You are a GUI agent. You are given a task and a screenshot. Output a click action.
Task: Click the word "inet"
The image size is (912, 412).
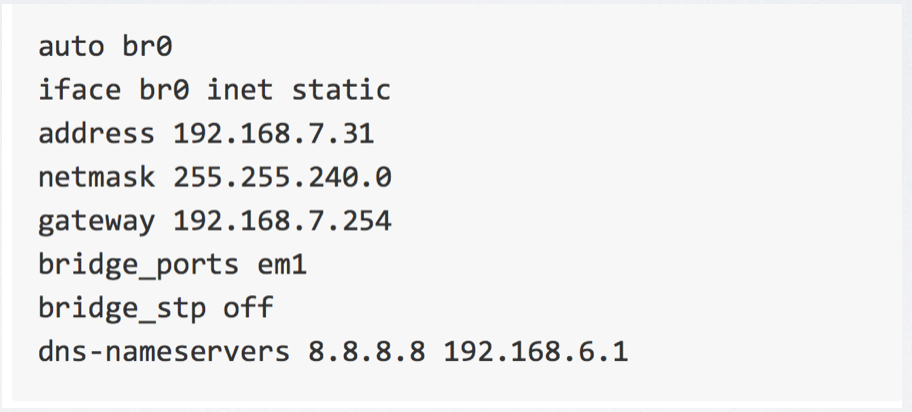pos(239,90)
